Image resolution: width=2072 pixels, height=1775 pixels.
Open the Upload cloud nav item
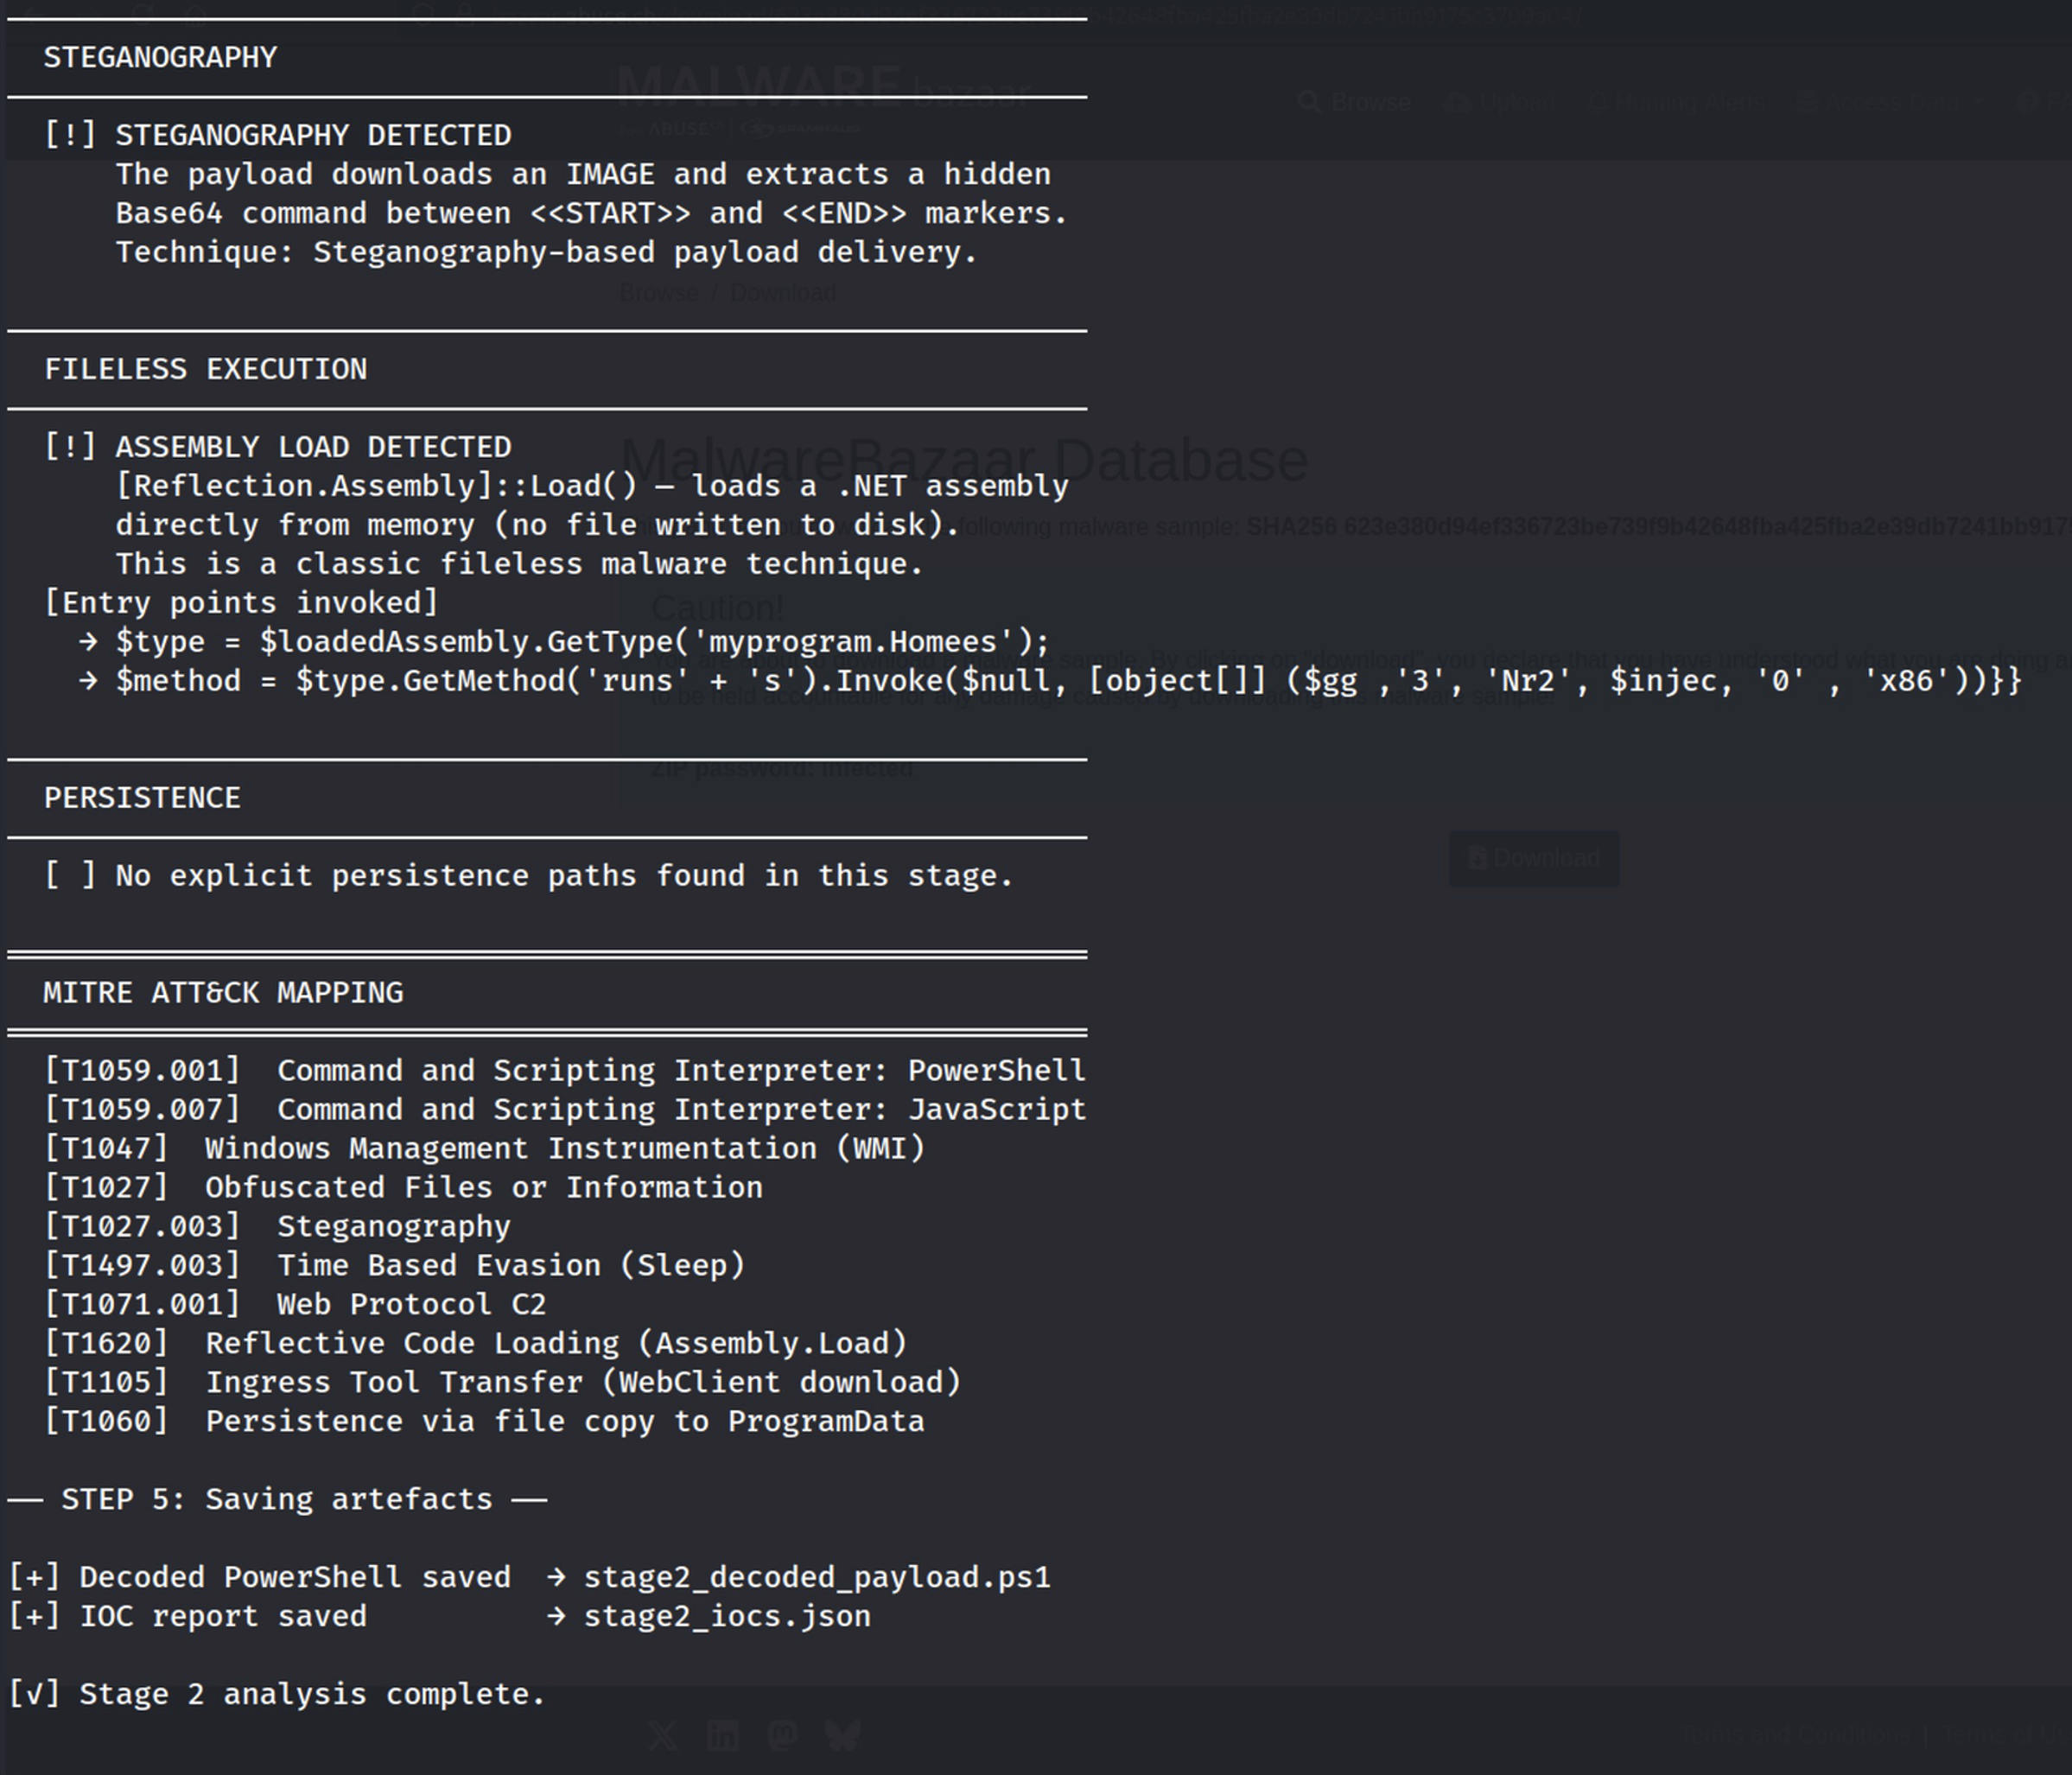[1500, 102]
